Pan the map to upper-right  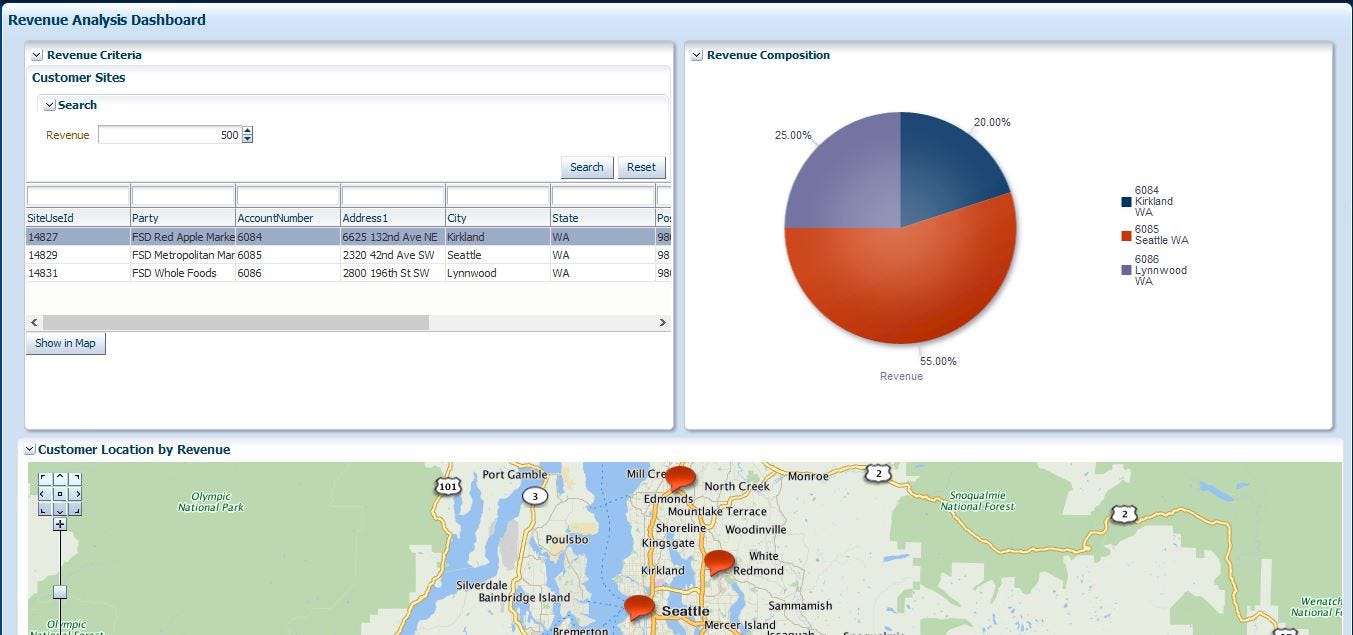click(x=75, y=479)
